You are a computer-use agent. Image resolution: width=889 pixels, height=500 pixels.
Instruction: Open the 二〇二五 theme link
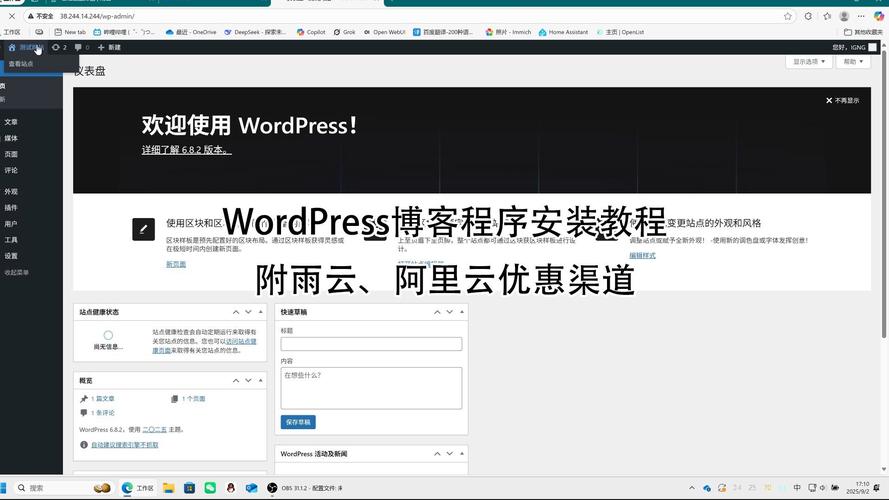(154, 430)
